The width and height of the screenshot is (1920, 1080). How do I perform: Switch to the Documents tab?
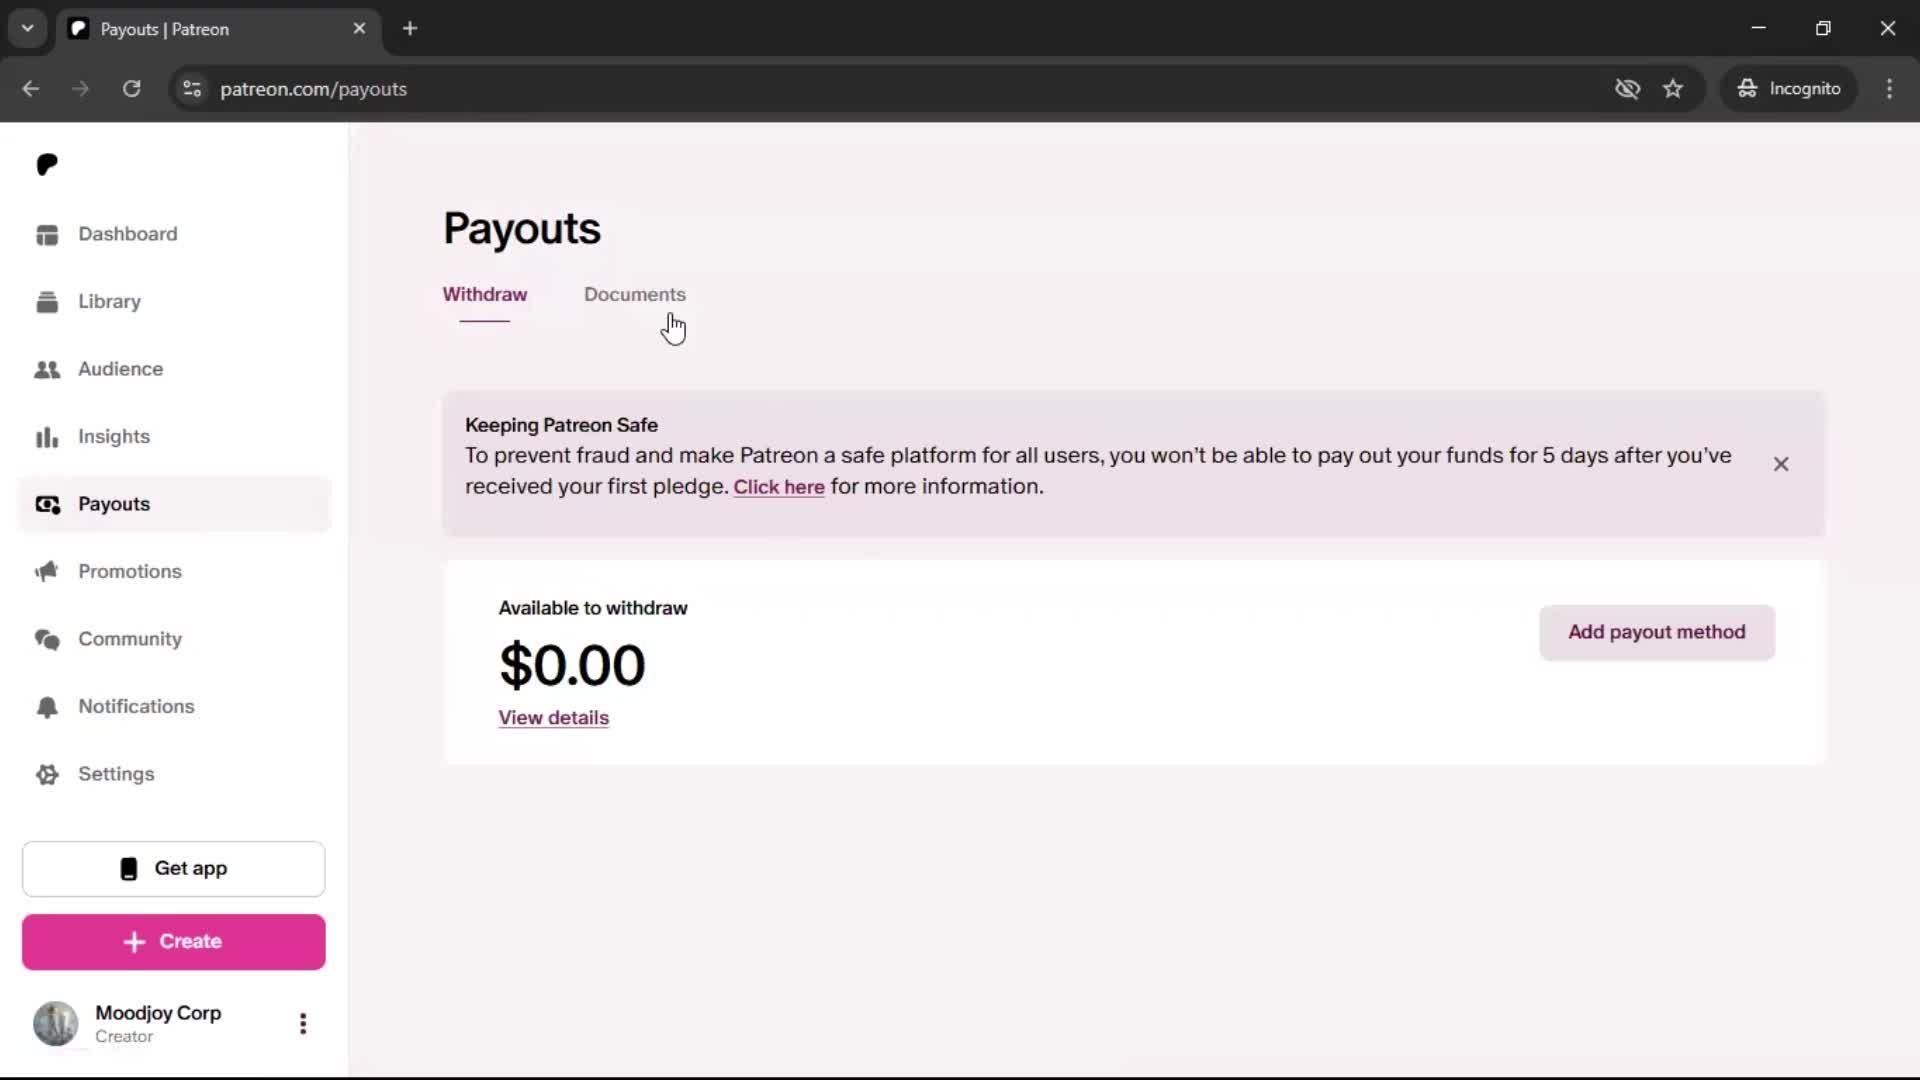tap(635, 294)
